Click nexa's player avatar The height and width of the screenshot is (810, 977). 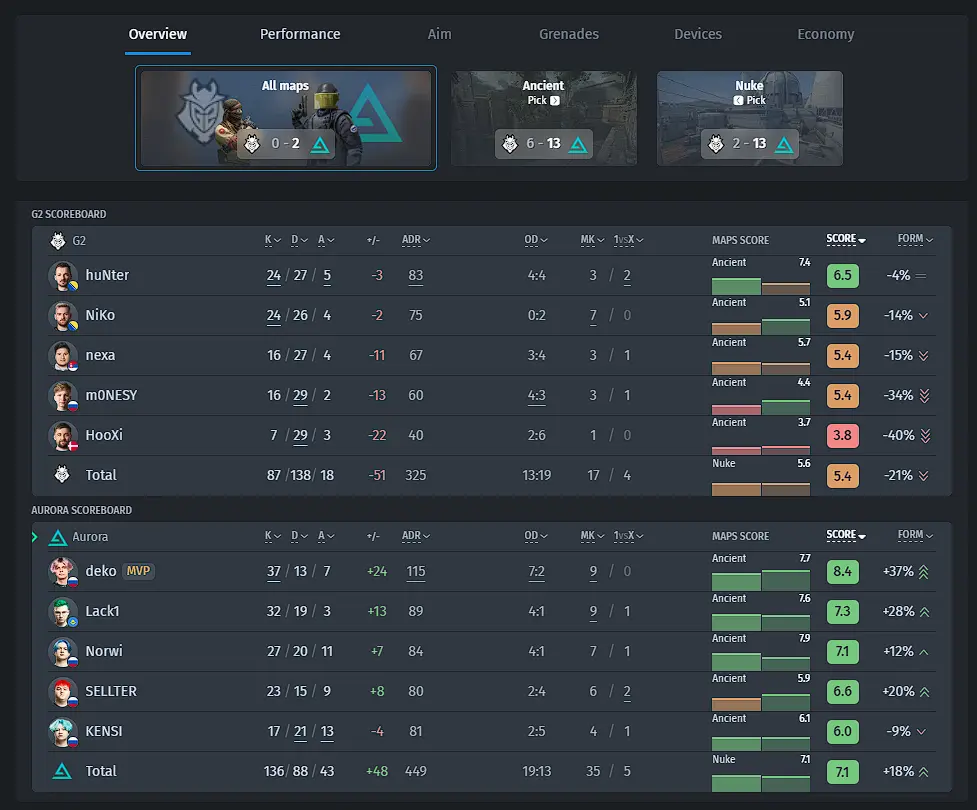pyautogui.click(x=63, y=356)
